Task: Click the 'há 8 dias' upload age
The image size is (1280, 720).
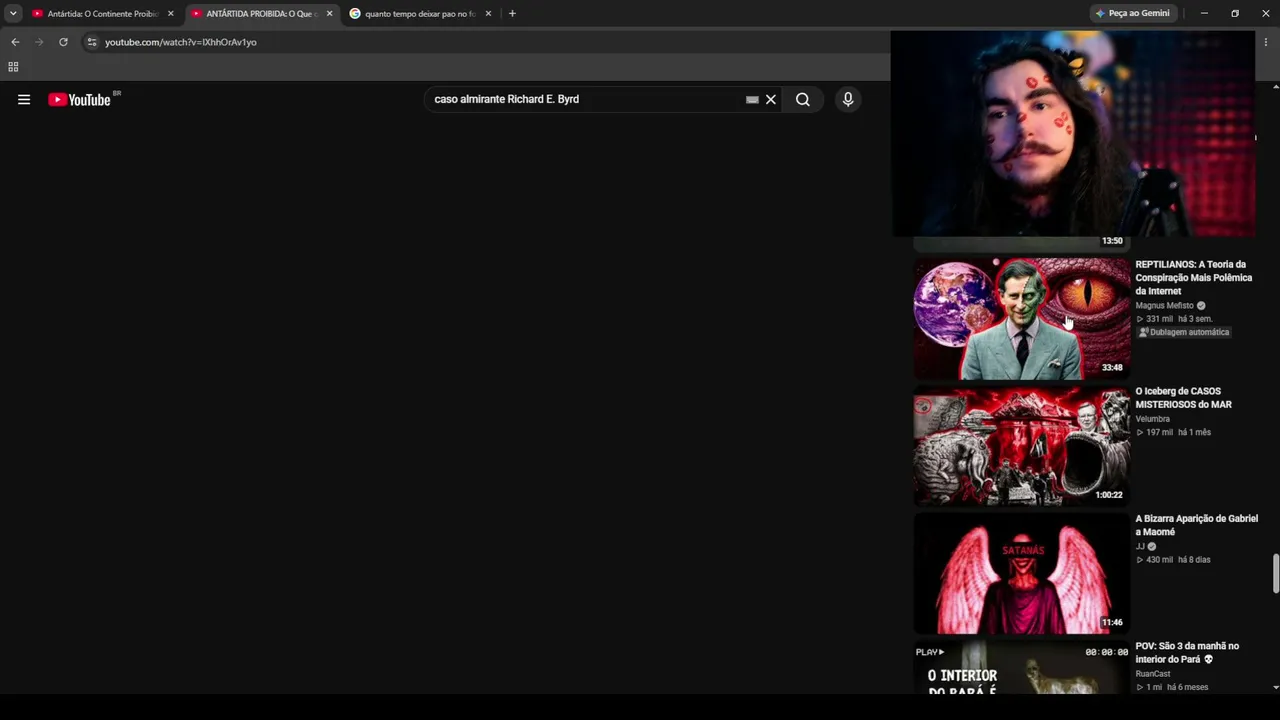Action: pos(1194,560)
